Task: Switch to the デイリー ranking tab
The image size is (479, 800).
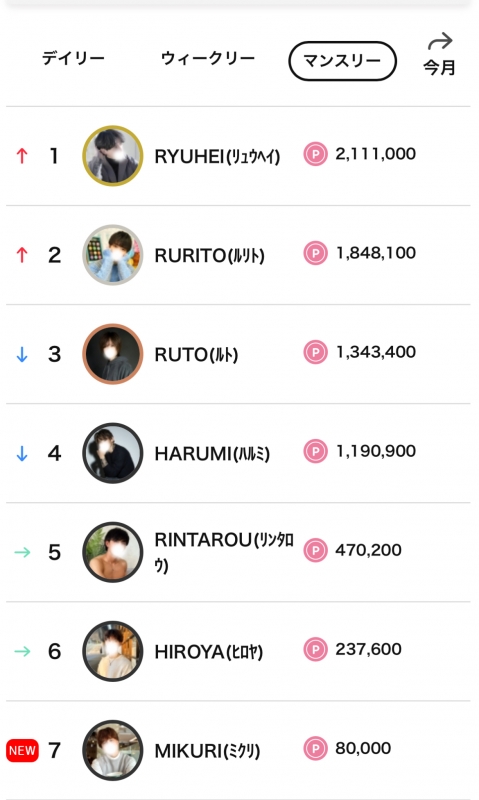Action: (x=73, y=58)
